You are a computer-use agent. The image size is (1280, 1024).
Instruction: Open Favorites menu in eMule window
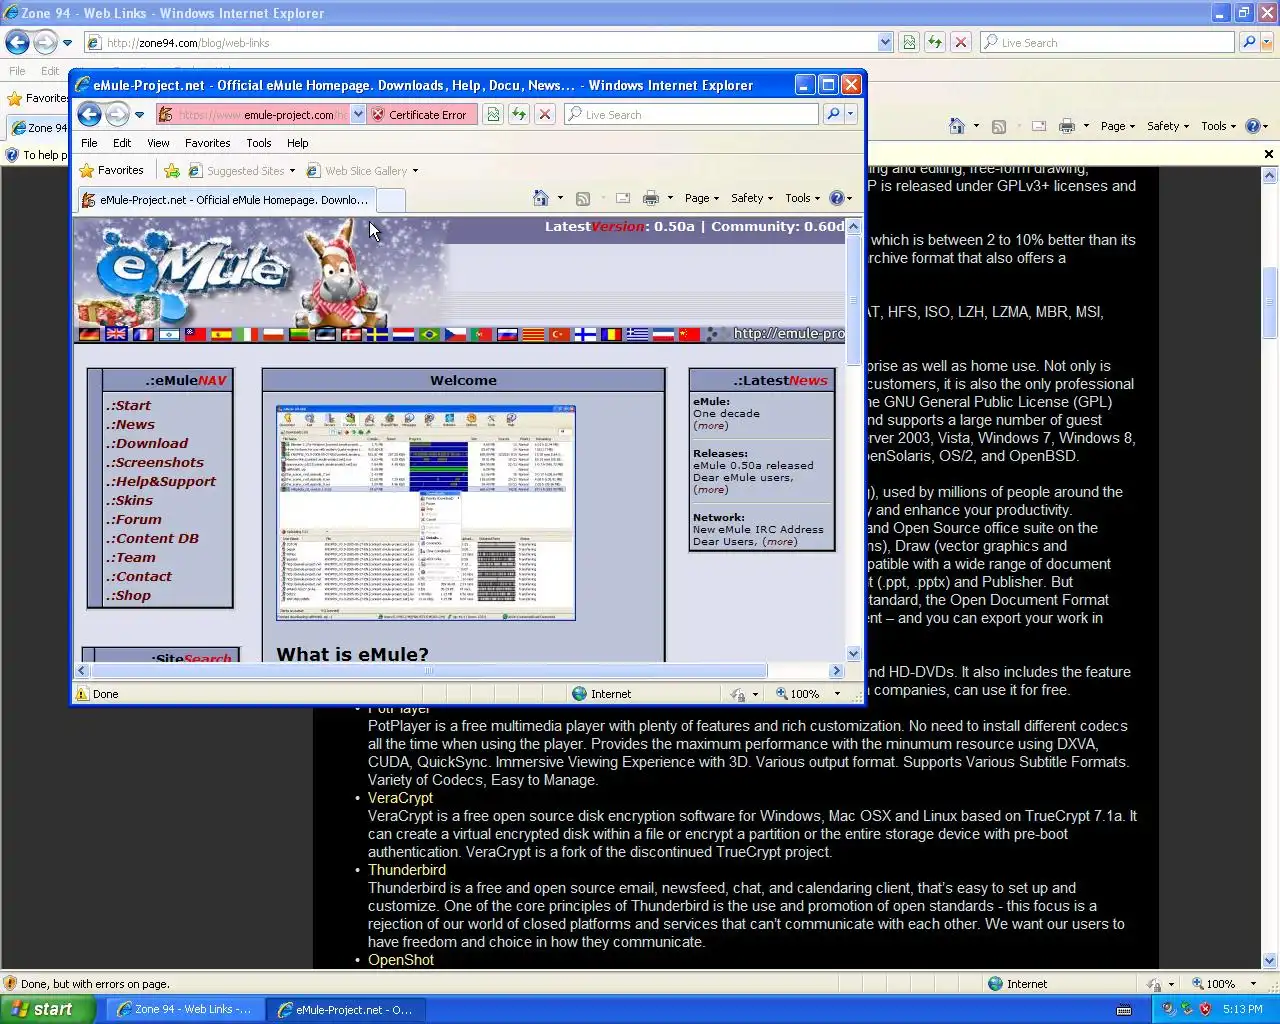[x=207, y=143]
